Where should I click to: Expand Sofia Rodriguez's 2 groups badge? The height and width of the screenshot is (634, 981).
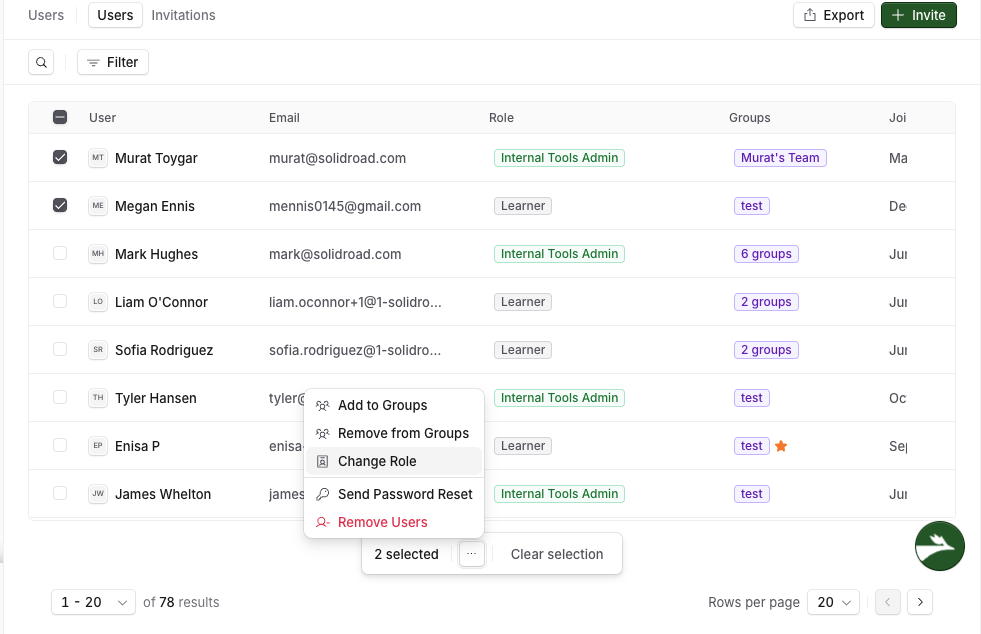point(766,350)
